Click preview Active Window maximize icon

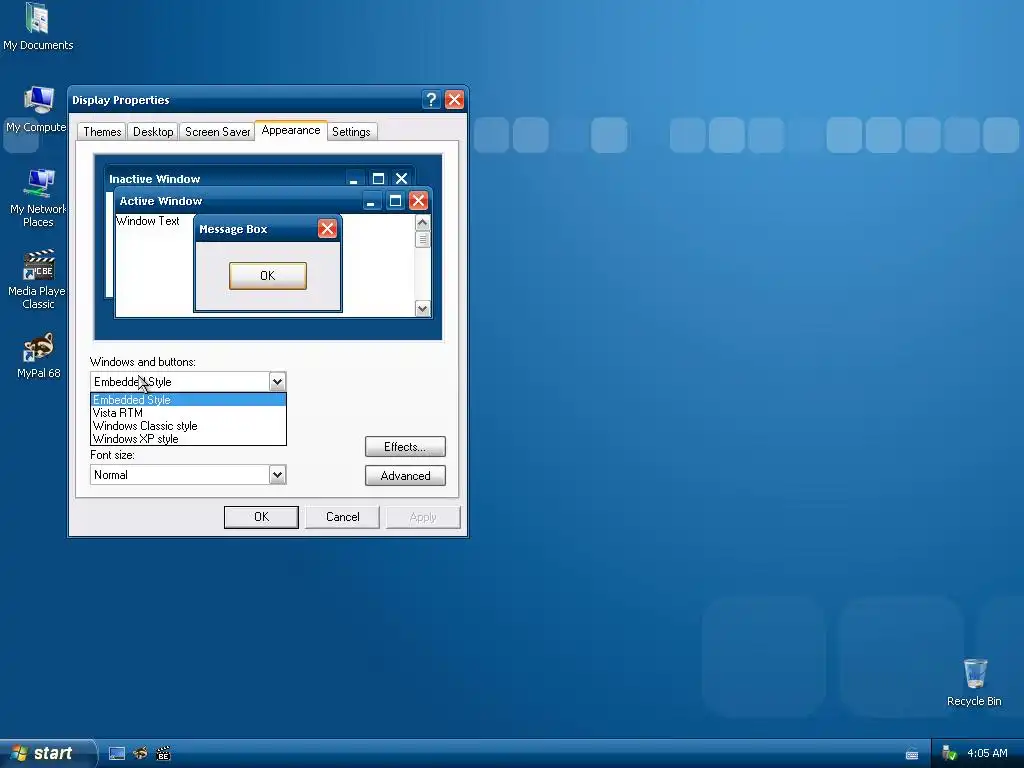click(395, 200)
